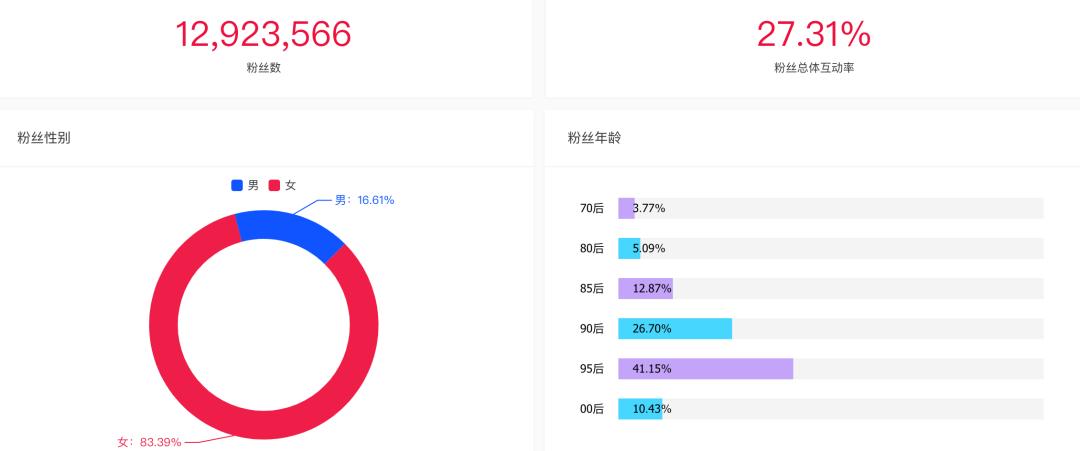Click the 粉丝总体互动率 caption
Screen dimensions: 1080x451
point(814,68)
